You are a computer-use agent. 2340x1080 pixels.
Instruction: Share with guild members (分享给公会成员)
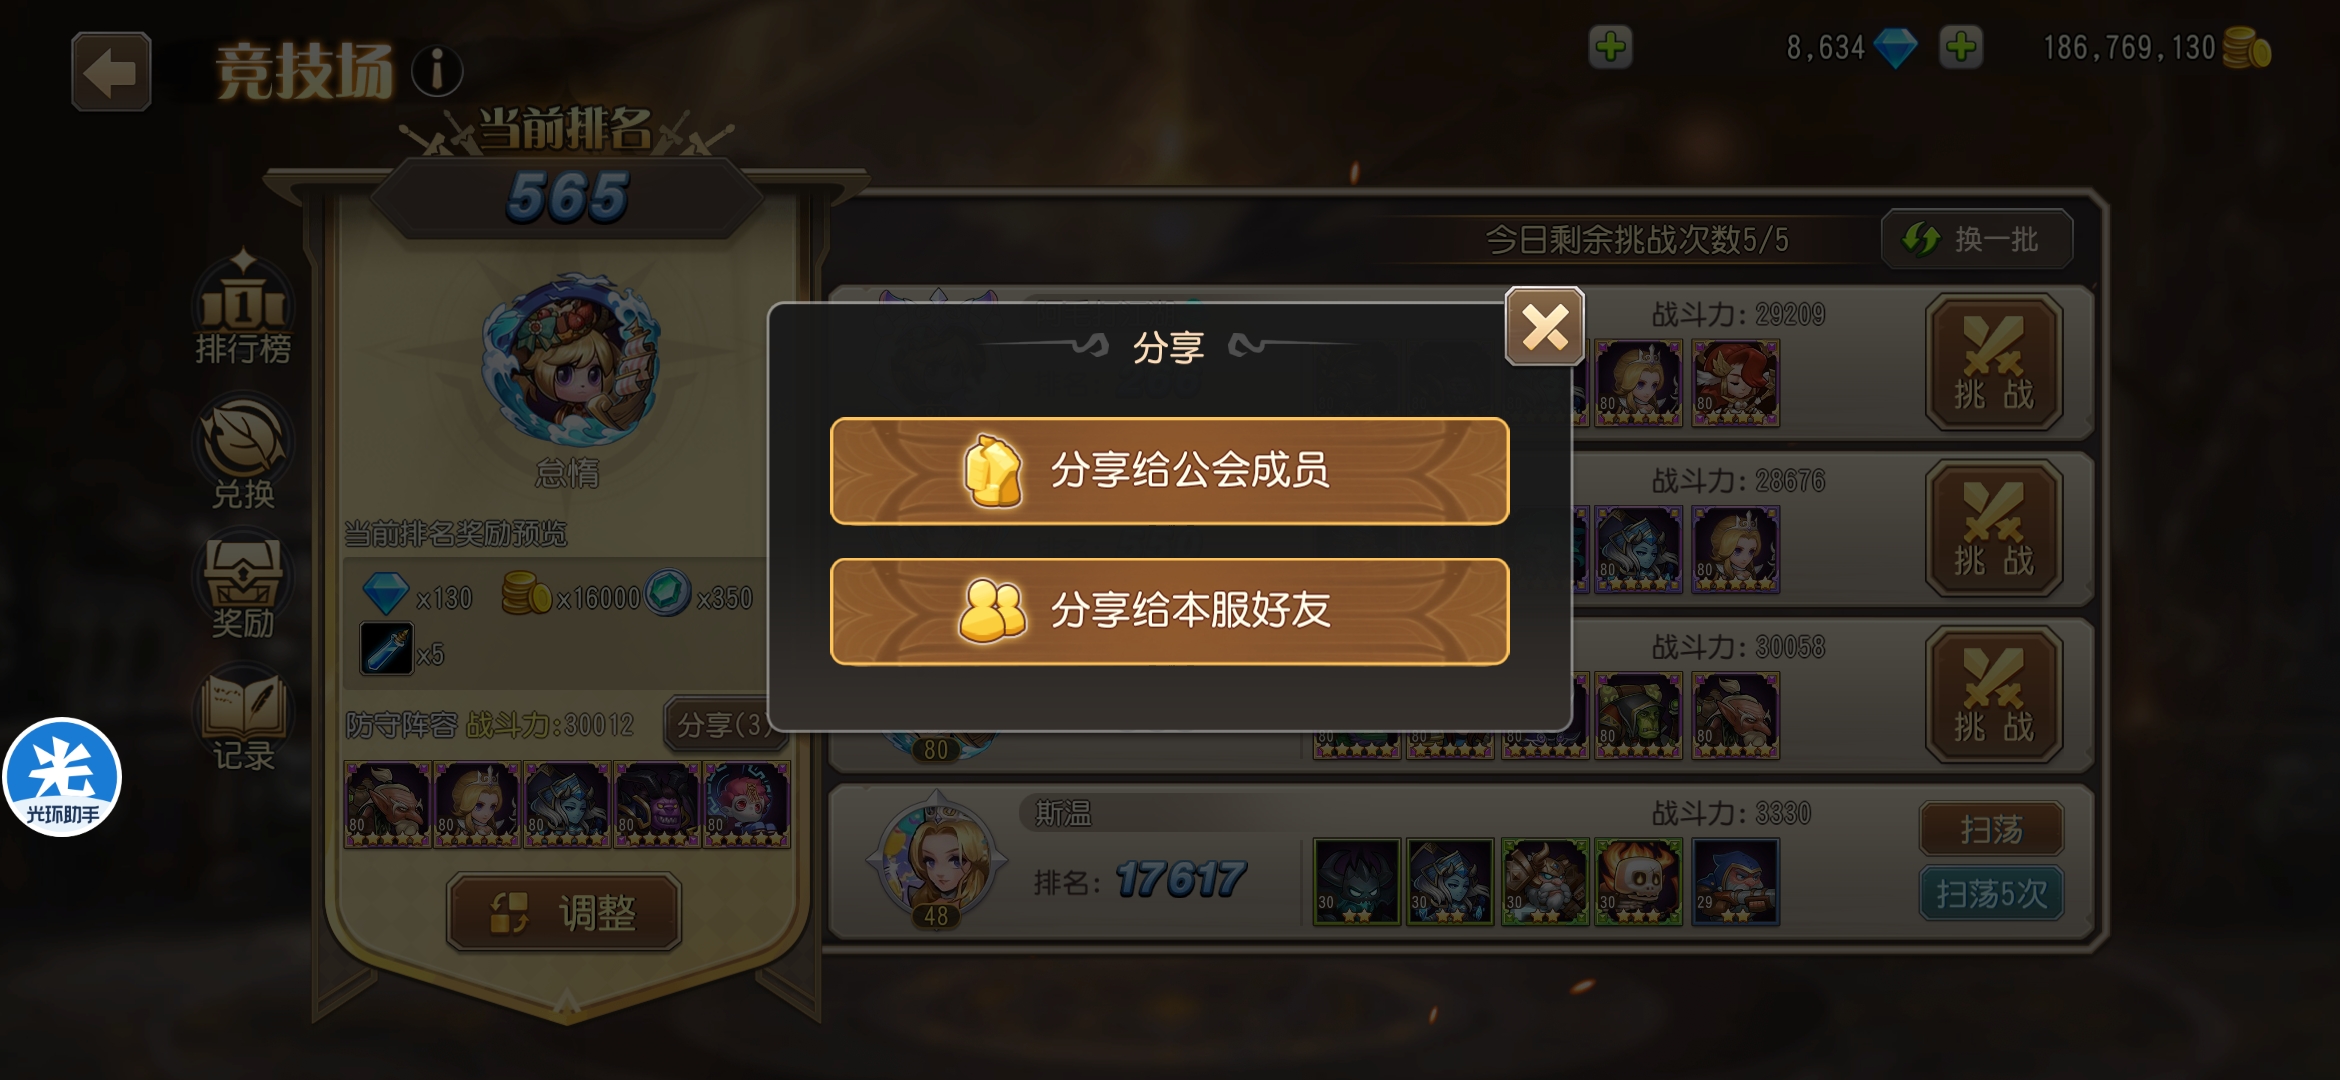click(x=1169, y=471)
